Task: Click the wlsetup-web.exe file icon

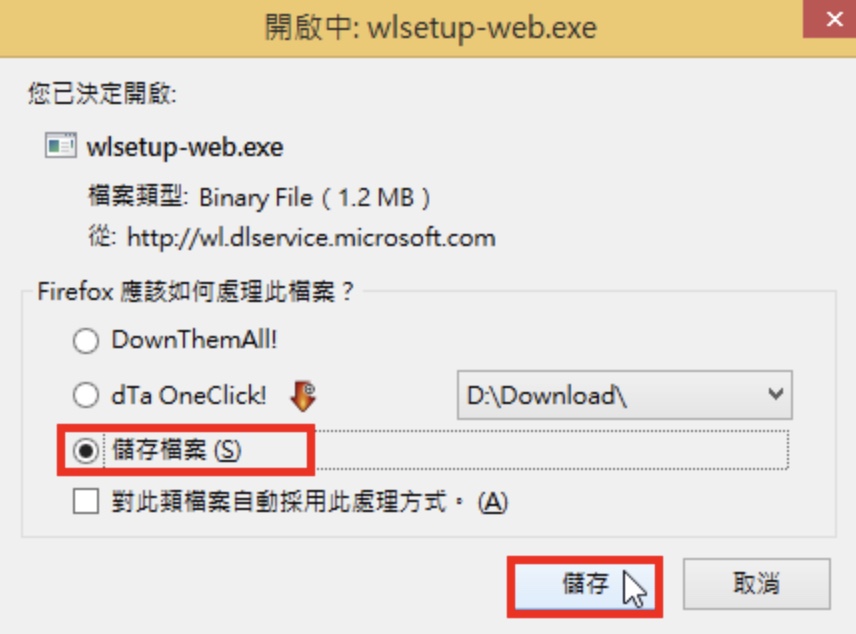Action: coord(60,146)
